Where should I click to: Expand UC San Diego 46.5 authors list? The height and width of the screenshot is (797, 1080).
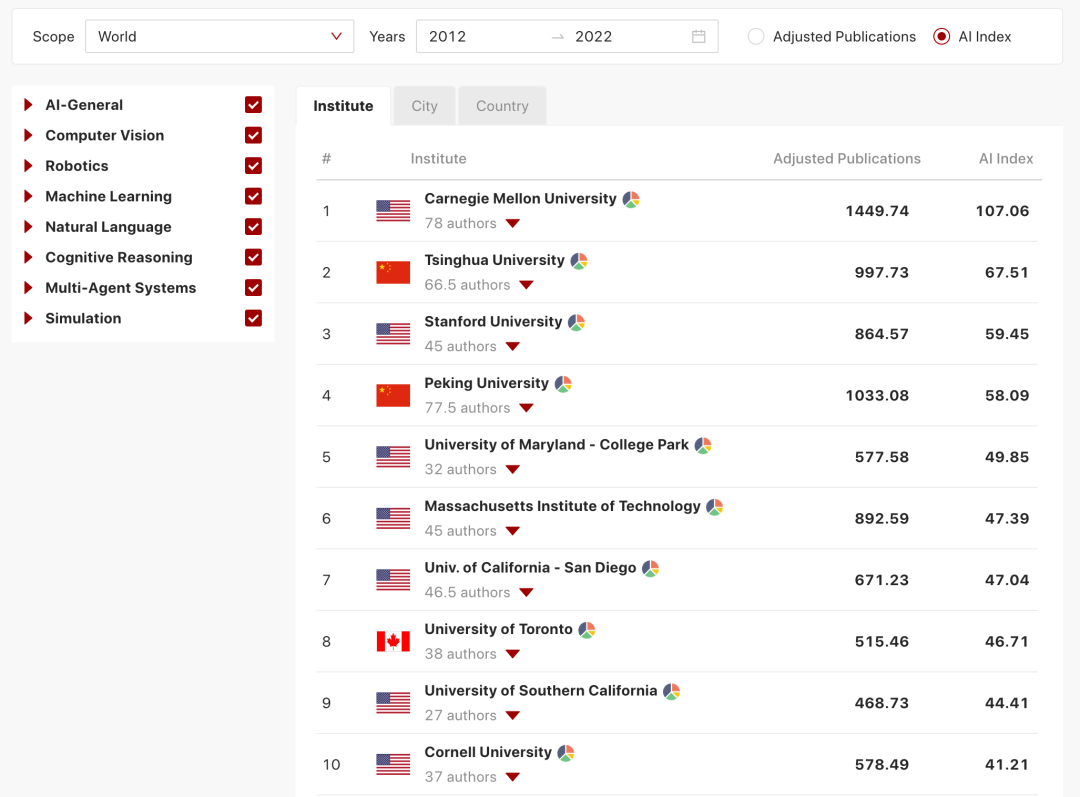(526, 592)
